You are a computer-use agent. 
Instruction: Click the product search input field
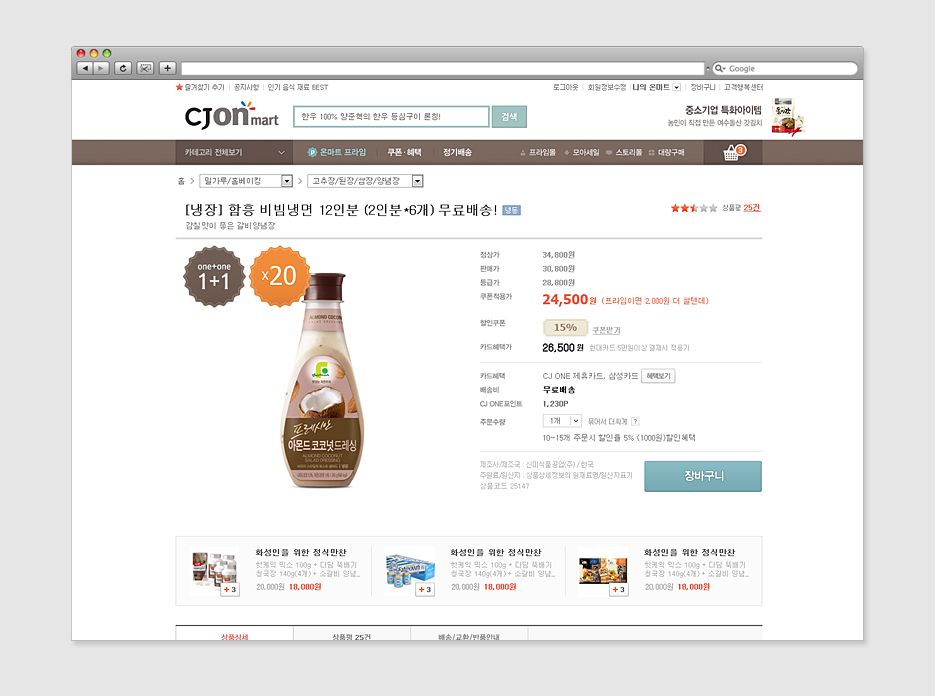coord(391,117)
